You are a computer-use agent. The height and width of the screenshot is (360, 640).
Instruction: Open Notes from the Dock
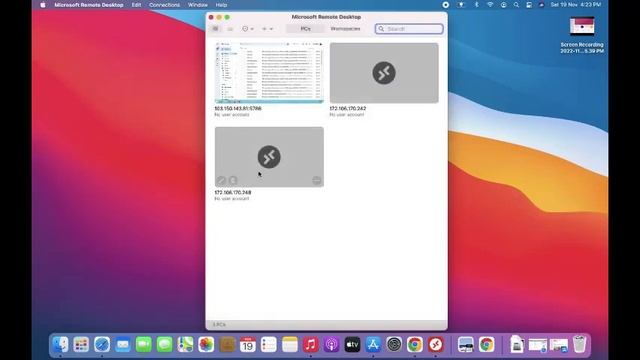pyautogui.click(x=289, y=344)
